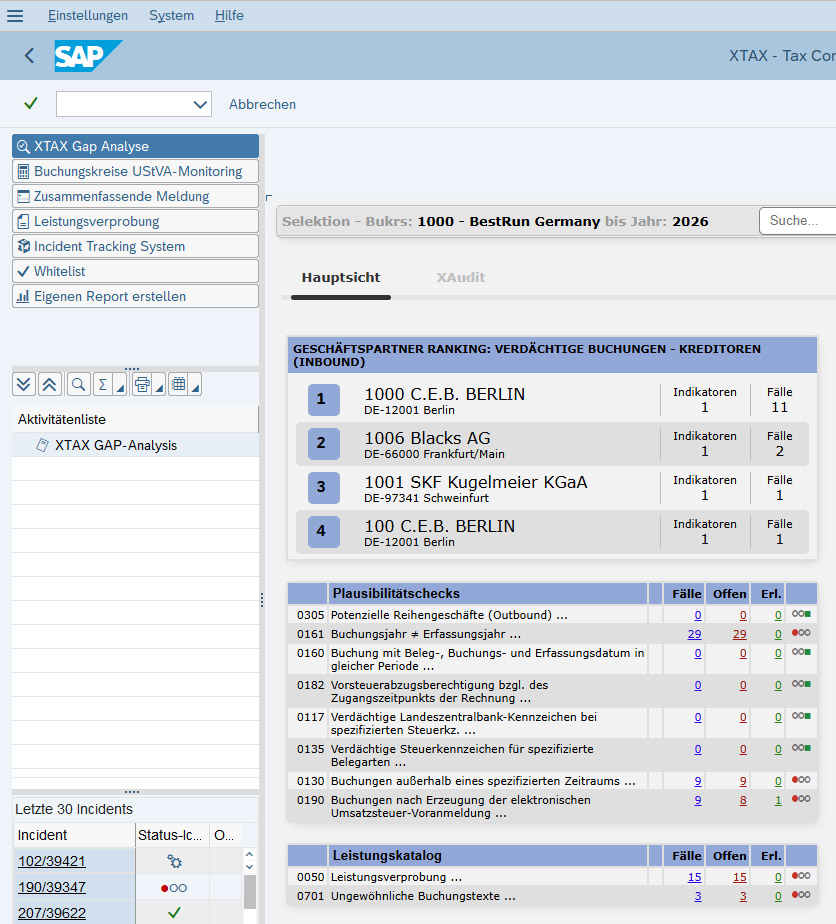The width and height of the screenshot is (836, 924).
Task: Click the 3 Offen link for Ungewöhnliche Buchungstexte
Action: [x=743, y=896]
